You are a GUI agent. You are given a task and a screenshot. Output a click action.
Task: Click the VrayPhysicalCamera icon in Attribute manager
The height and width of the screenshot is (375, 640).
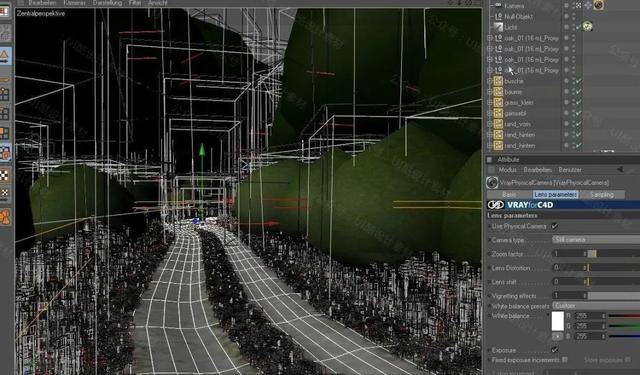click(x=492, y=182)
